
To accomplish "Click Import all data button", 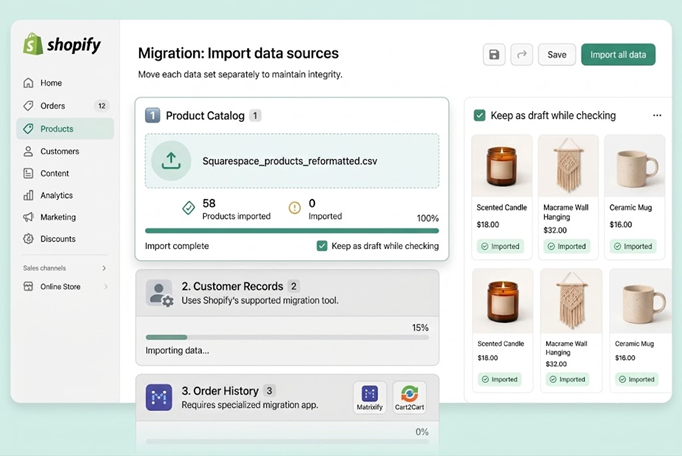I will click(618, 54).
